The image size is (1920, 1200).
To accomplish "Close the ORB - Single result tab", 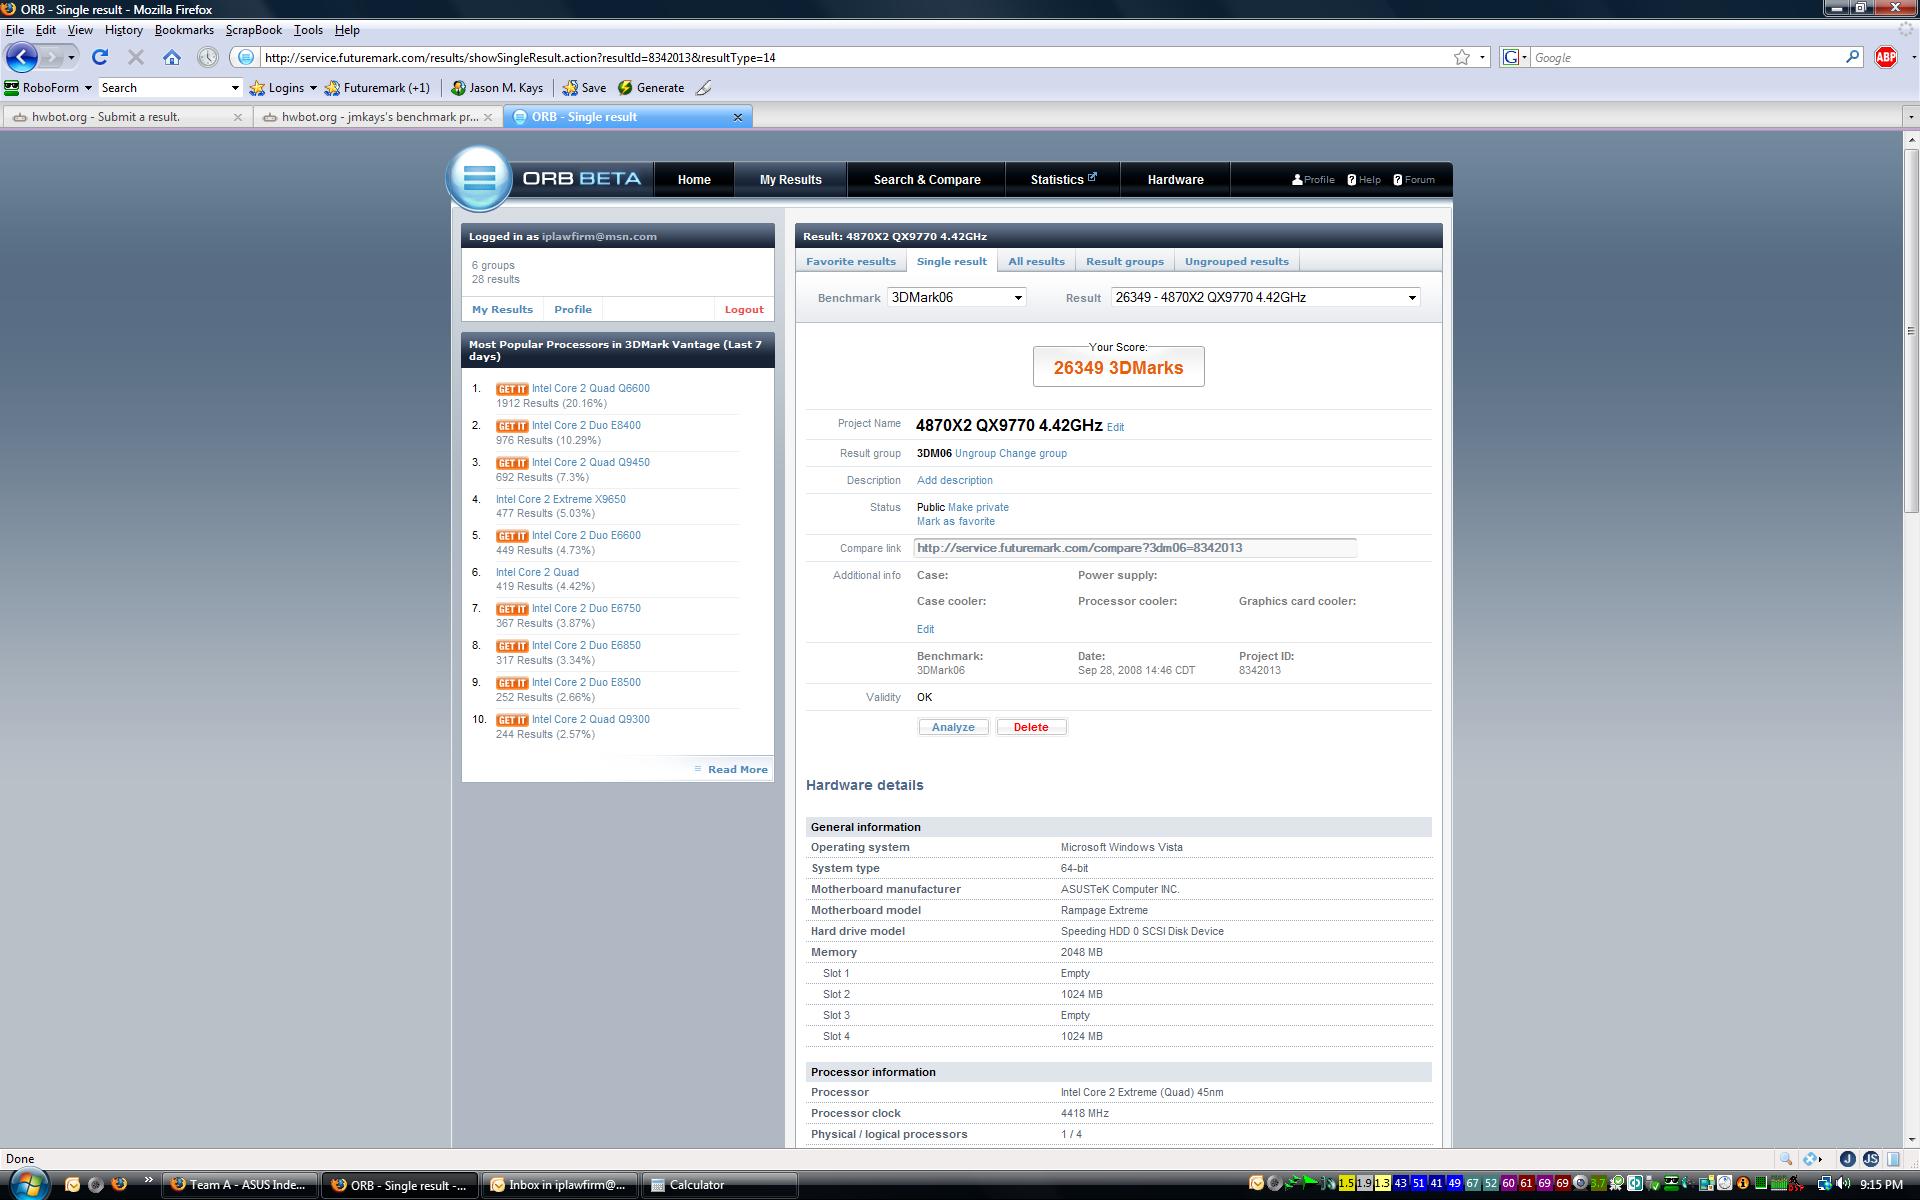I will (x=738, y=117).
